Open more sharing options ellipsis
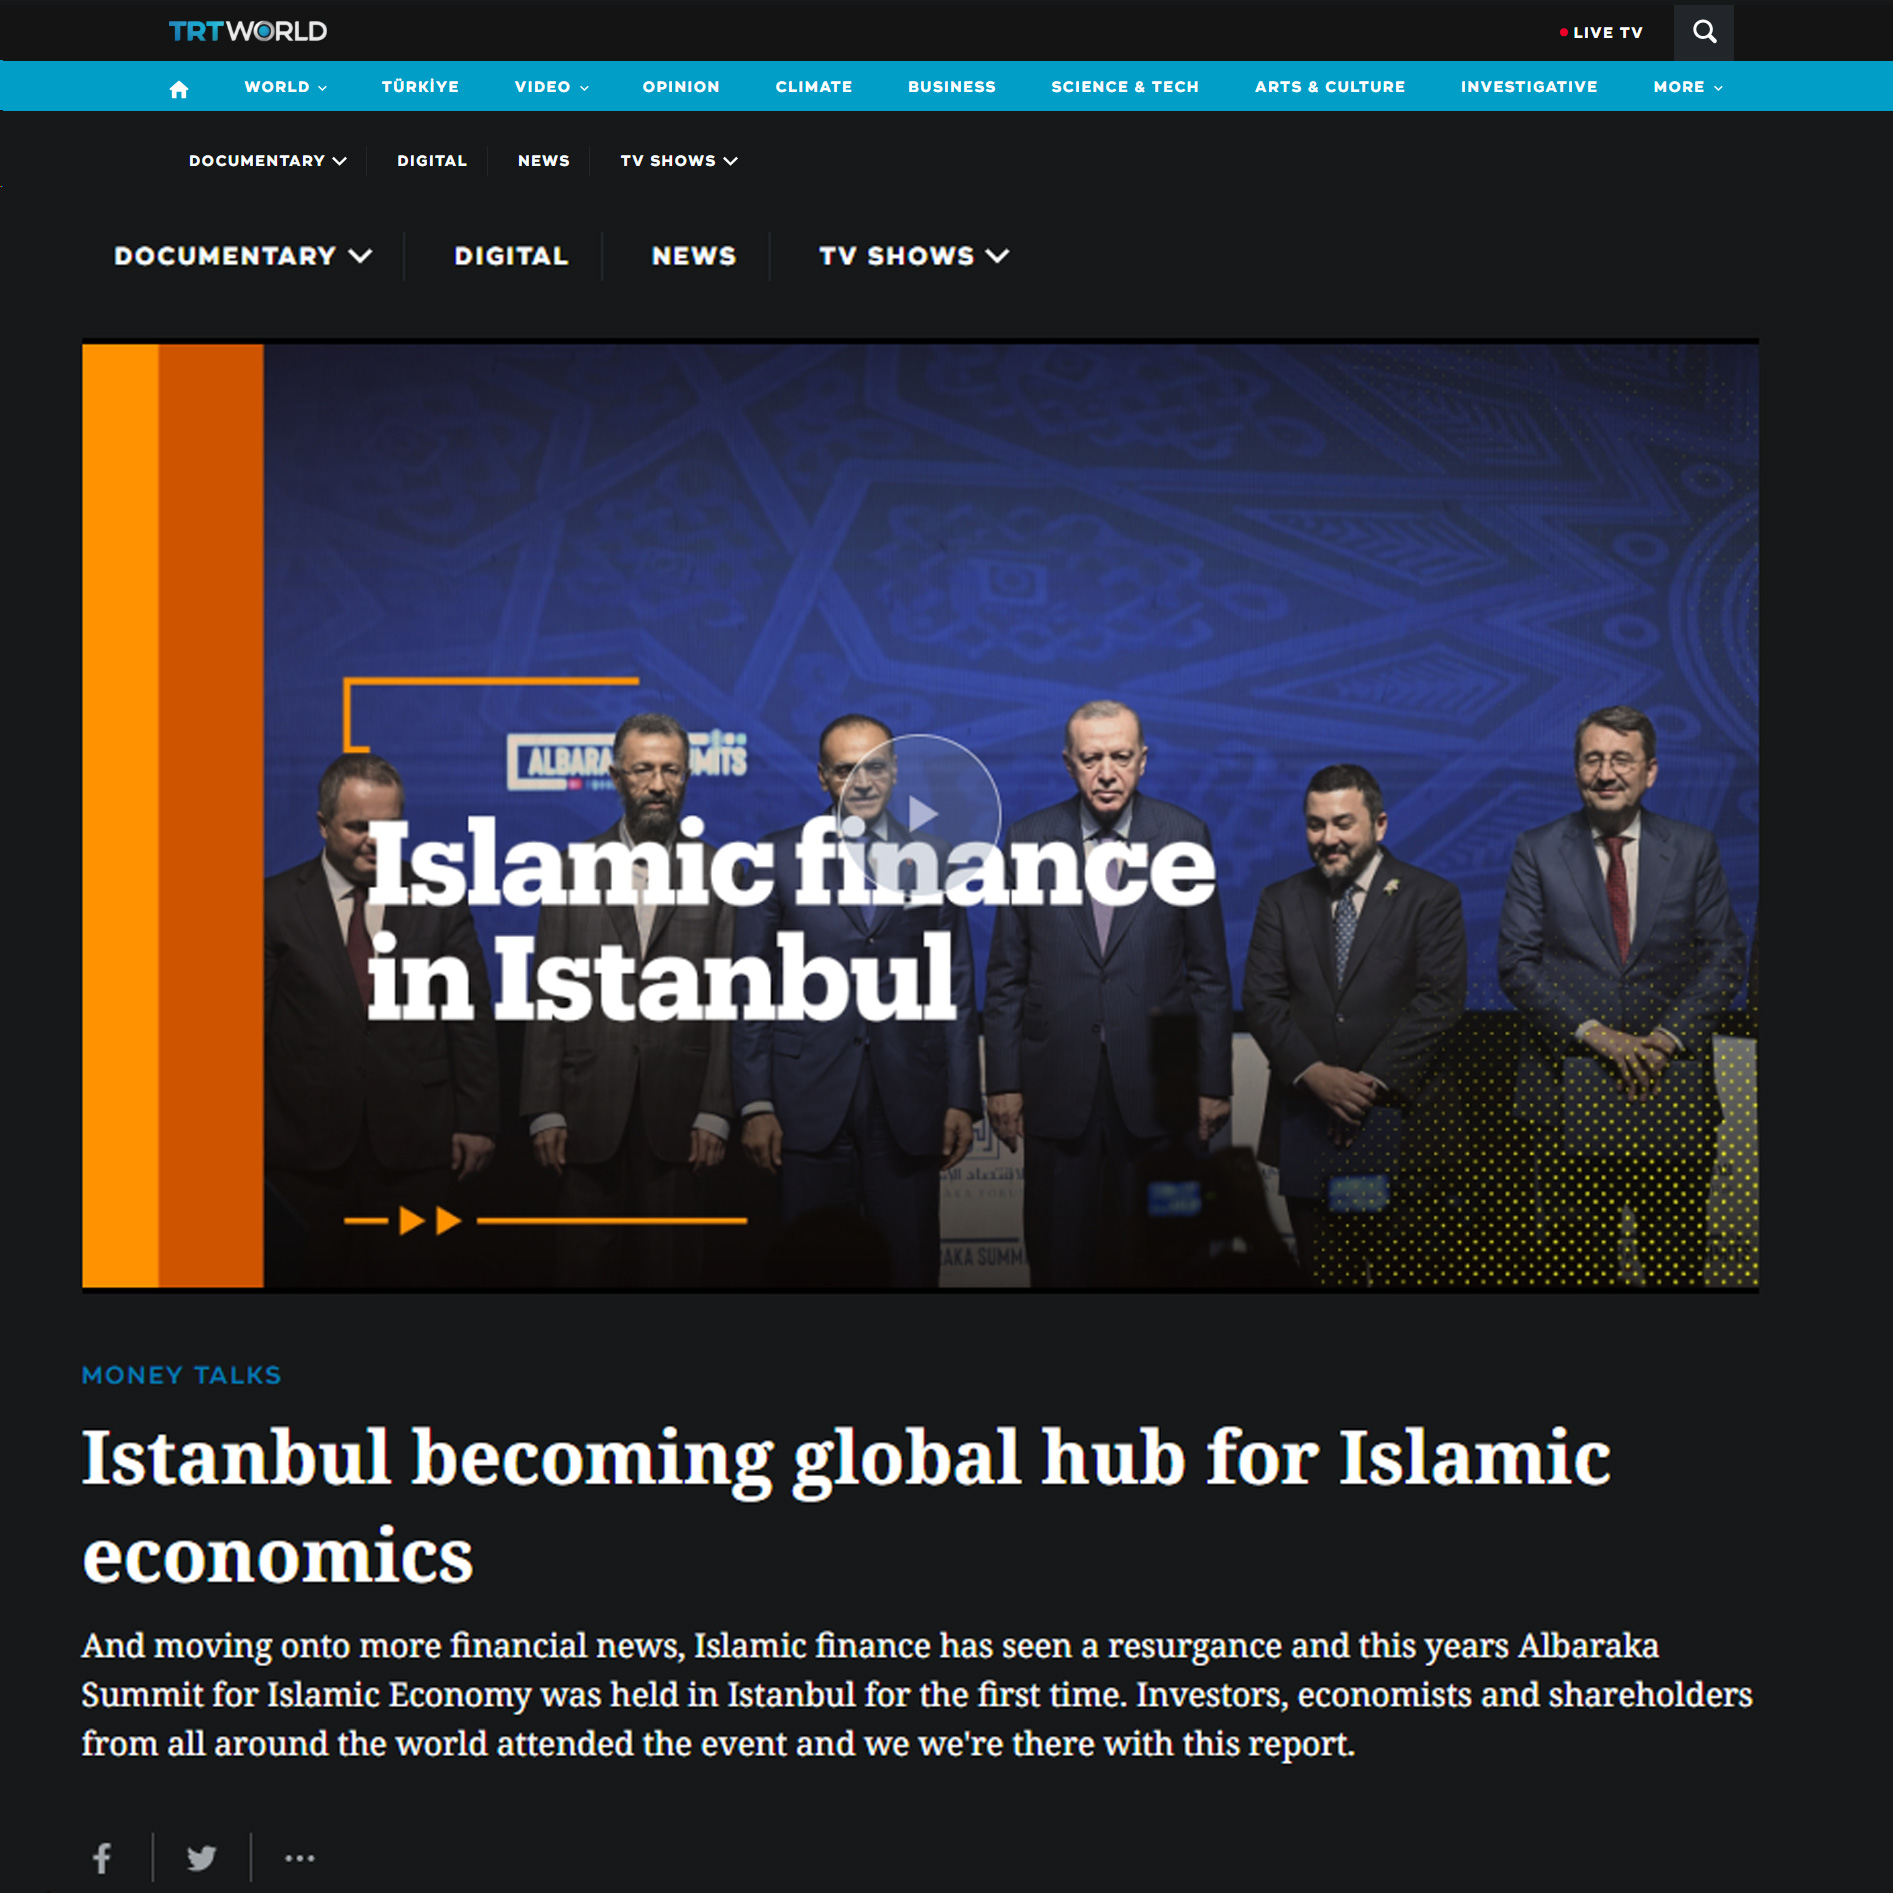The height and width of the screenshot is (1893, 1893). point(299,1858)
